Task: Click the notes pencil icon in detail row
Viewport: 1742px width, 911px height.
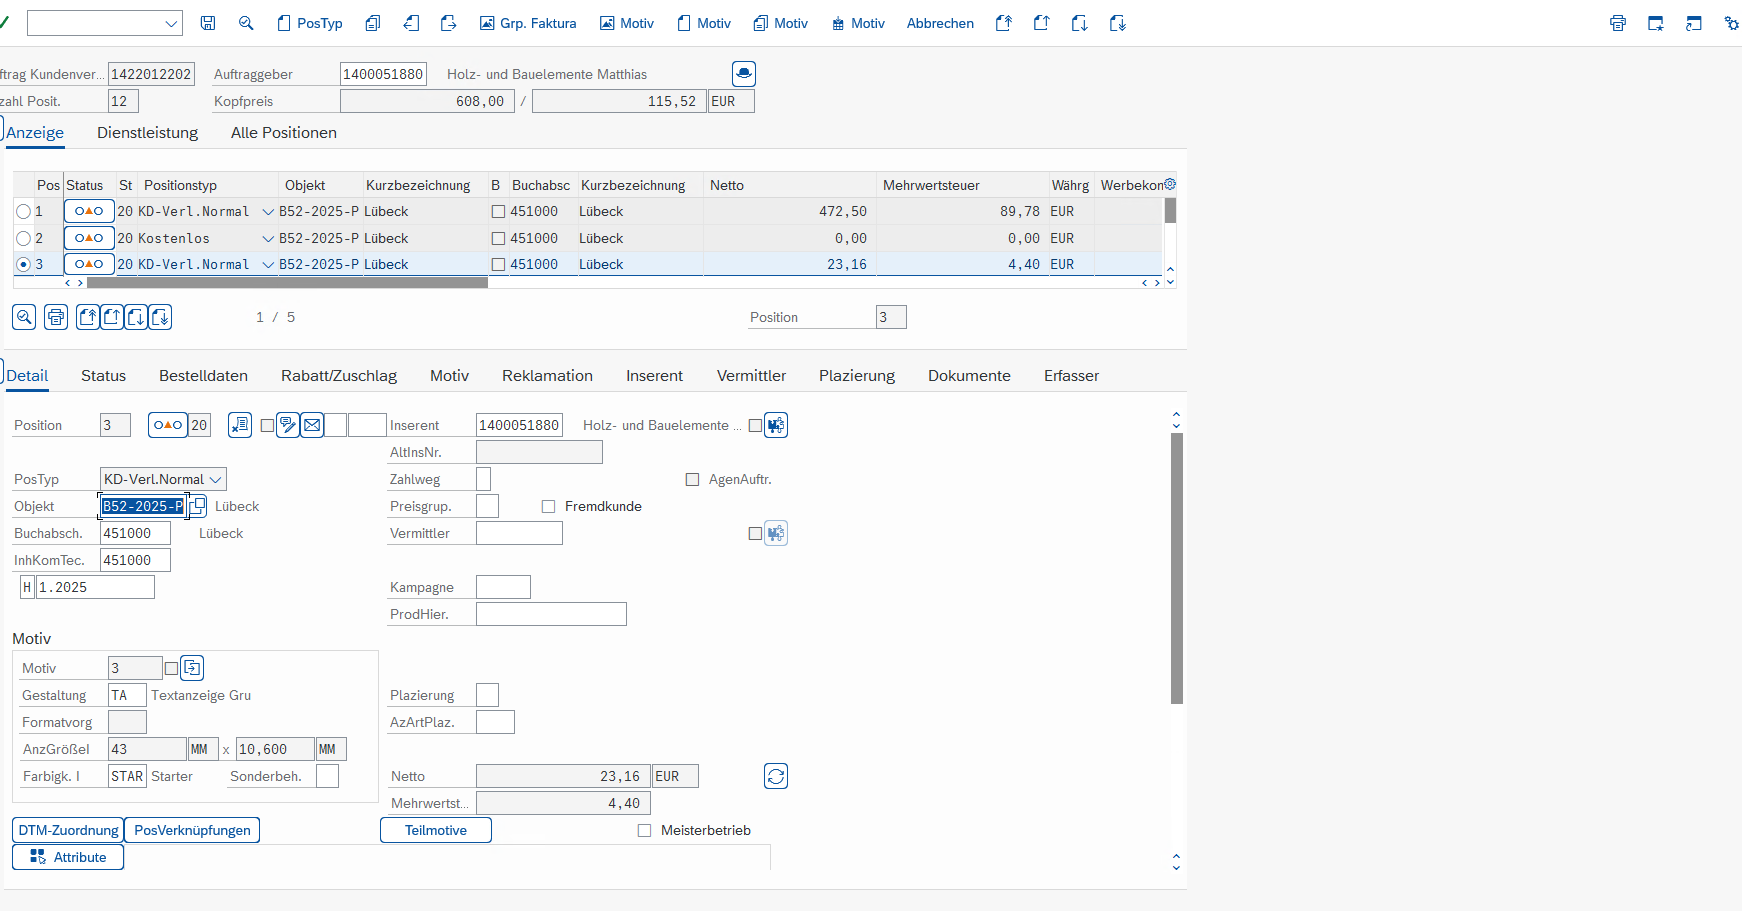Action: pyautogui.click(x=288, y=425)
